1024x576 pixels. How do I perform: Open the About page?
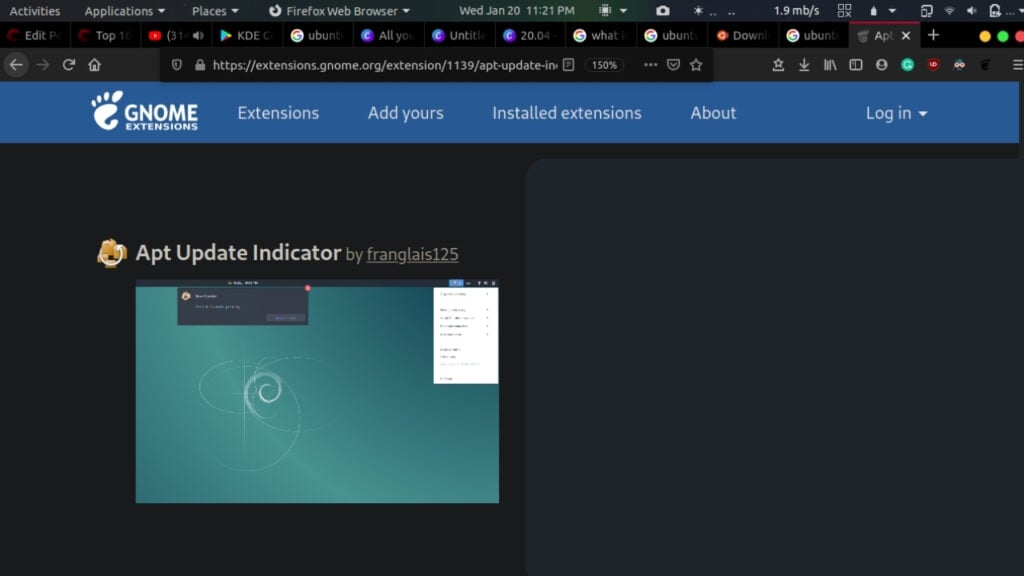click(713, 113)
